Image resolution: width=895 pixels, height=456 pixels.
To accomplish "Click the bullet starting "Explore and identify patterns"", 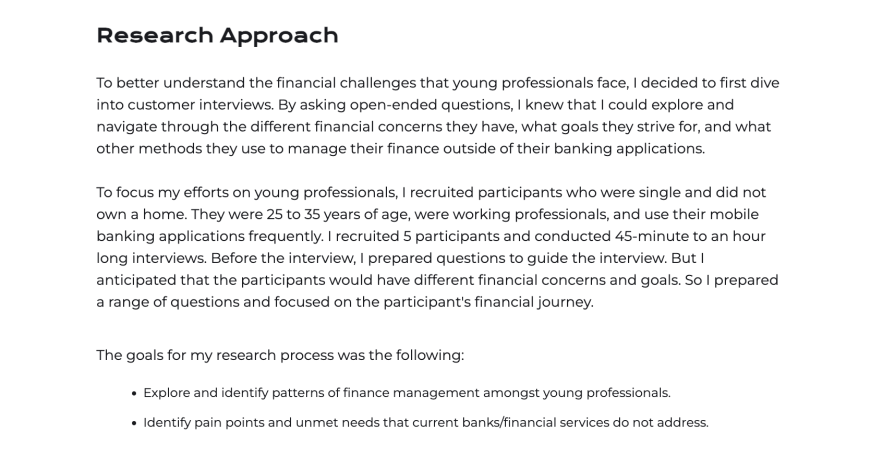I will coord(406,393).
